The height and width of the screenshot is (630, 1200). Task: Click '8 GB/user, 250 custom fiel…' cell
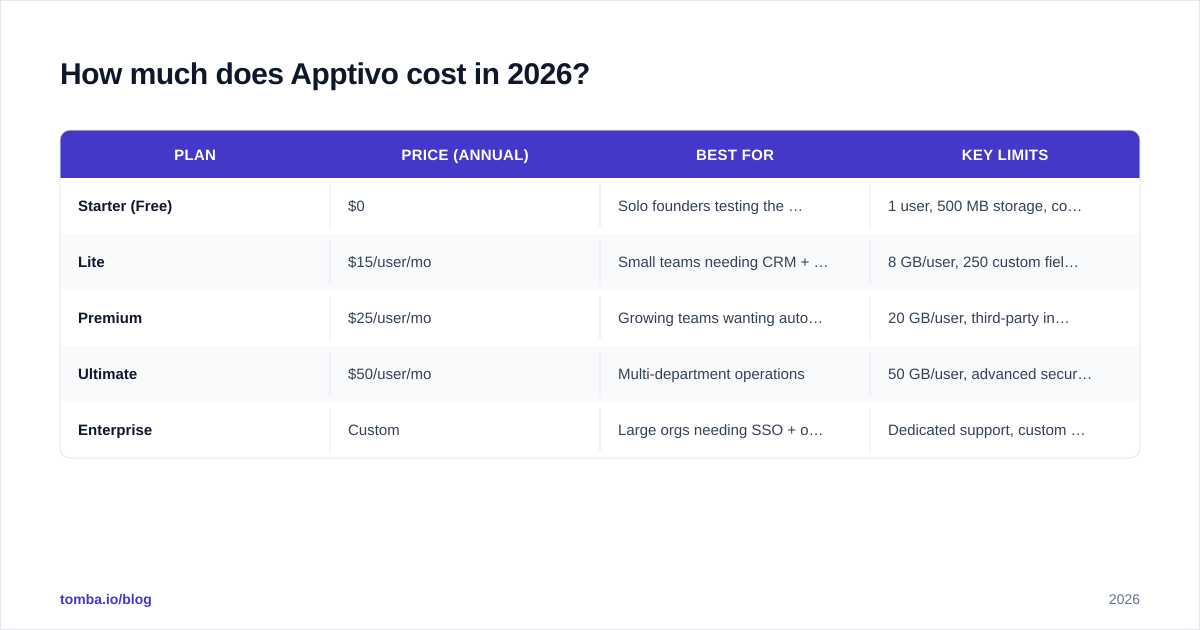pyautogui.click(x=1005, y=262)
